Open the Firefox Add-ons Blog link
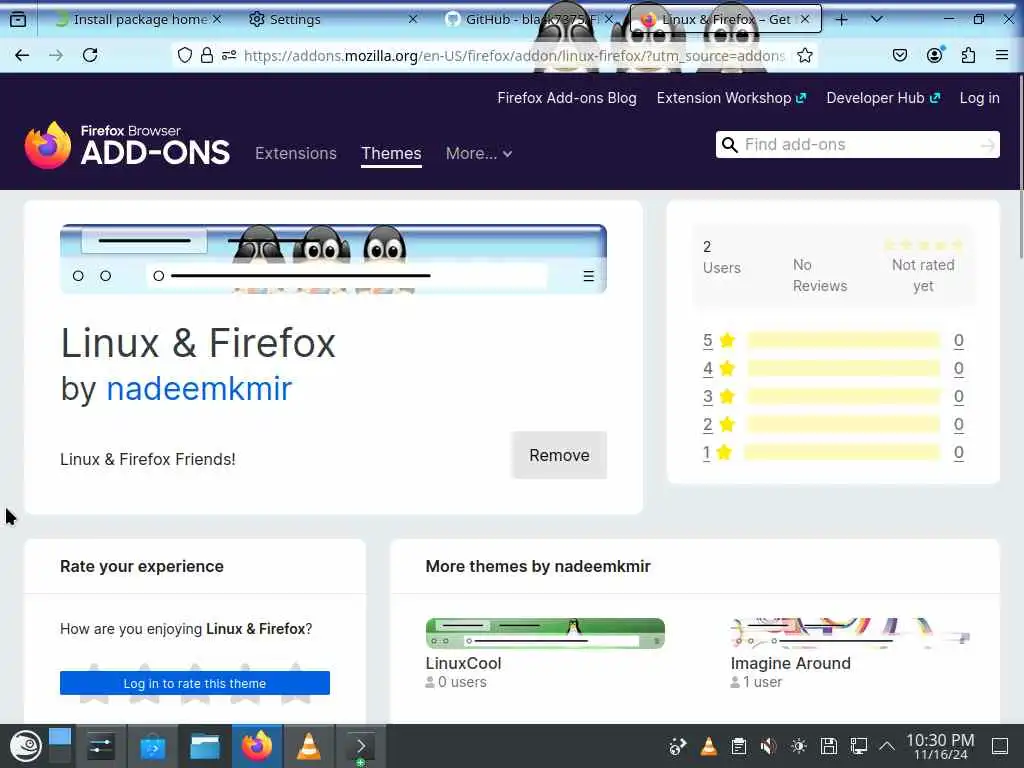Image resolution: width=1024 pixels, height=768 pixels. pyautogui.click(x=567, y=98)
